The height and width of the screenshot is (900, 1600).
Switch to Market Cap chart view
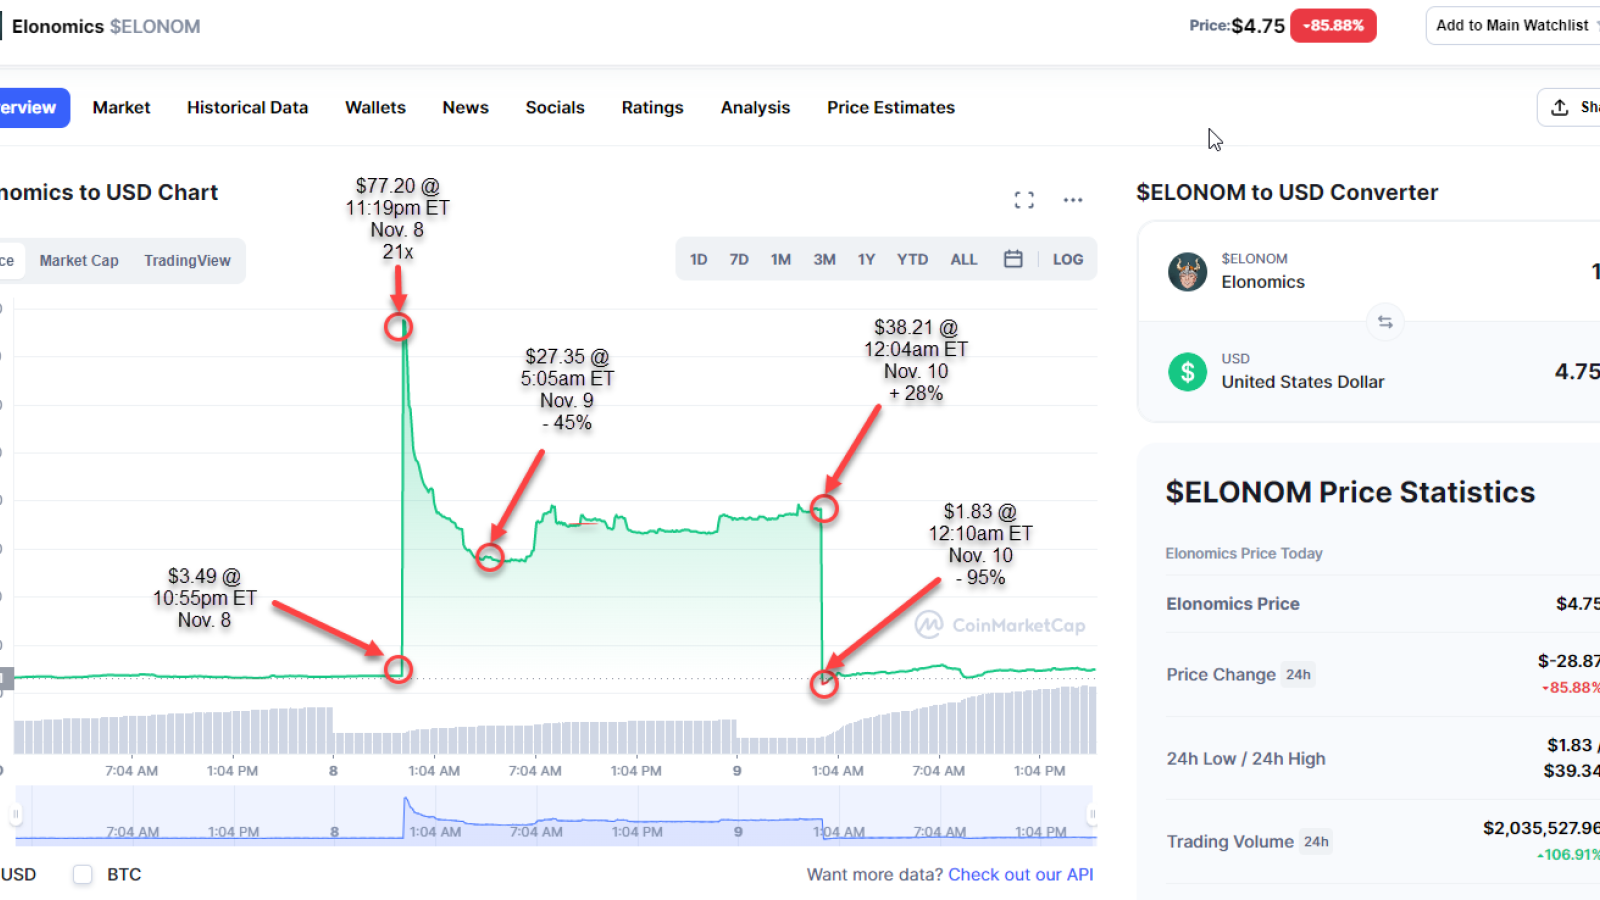click(x=79, y=260)
